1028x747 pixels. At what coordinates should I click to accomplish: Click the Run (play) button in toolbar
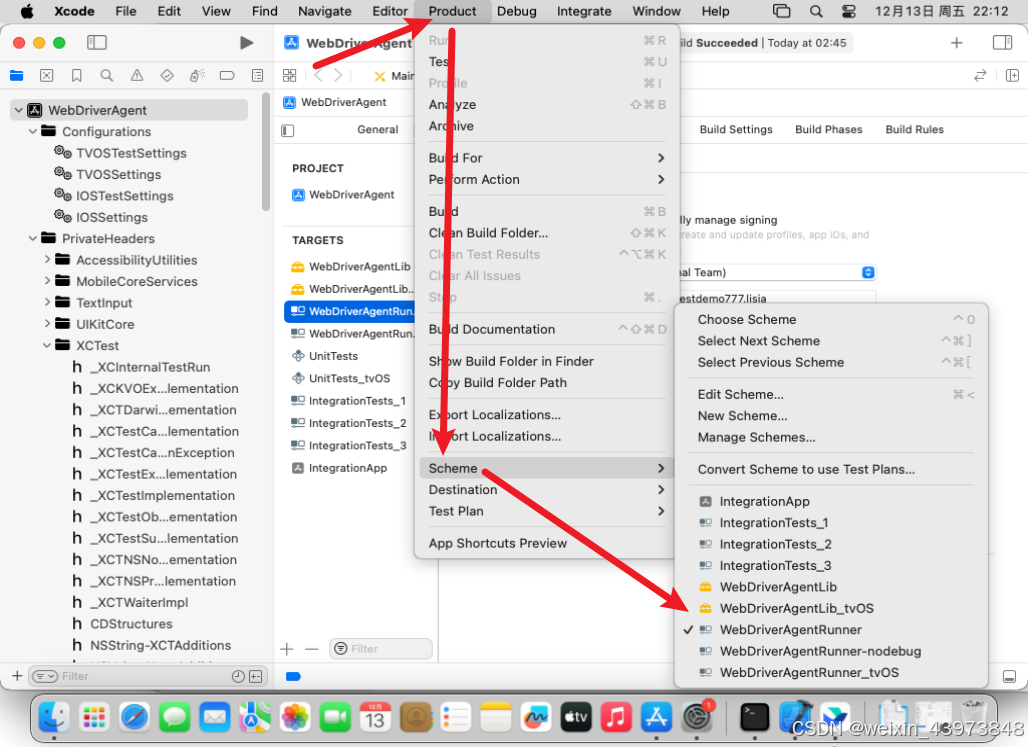(247, 43)
